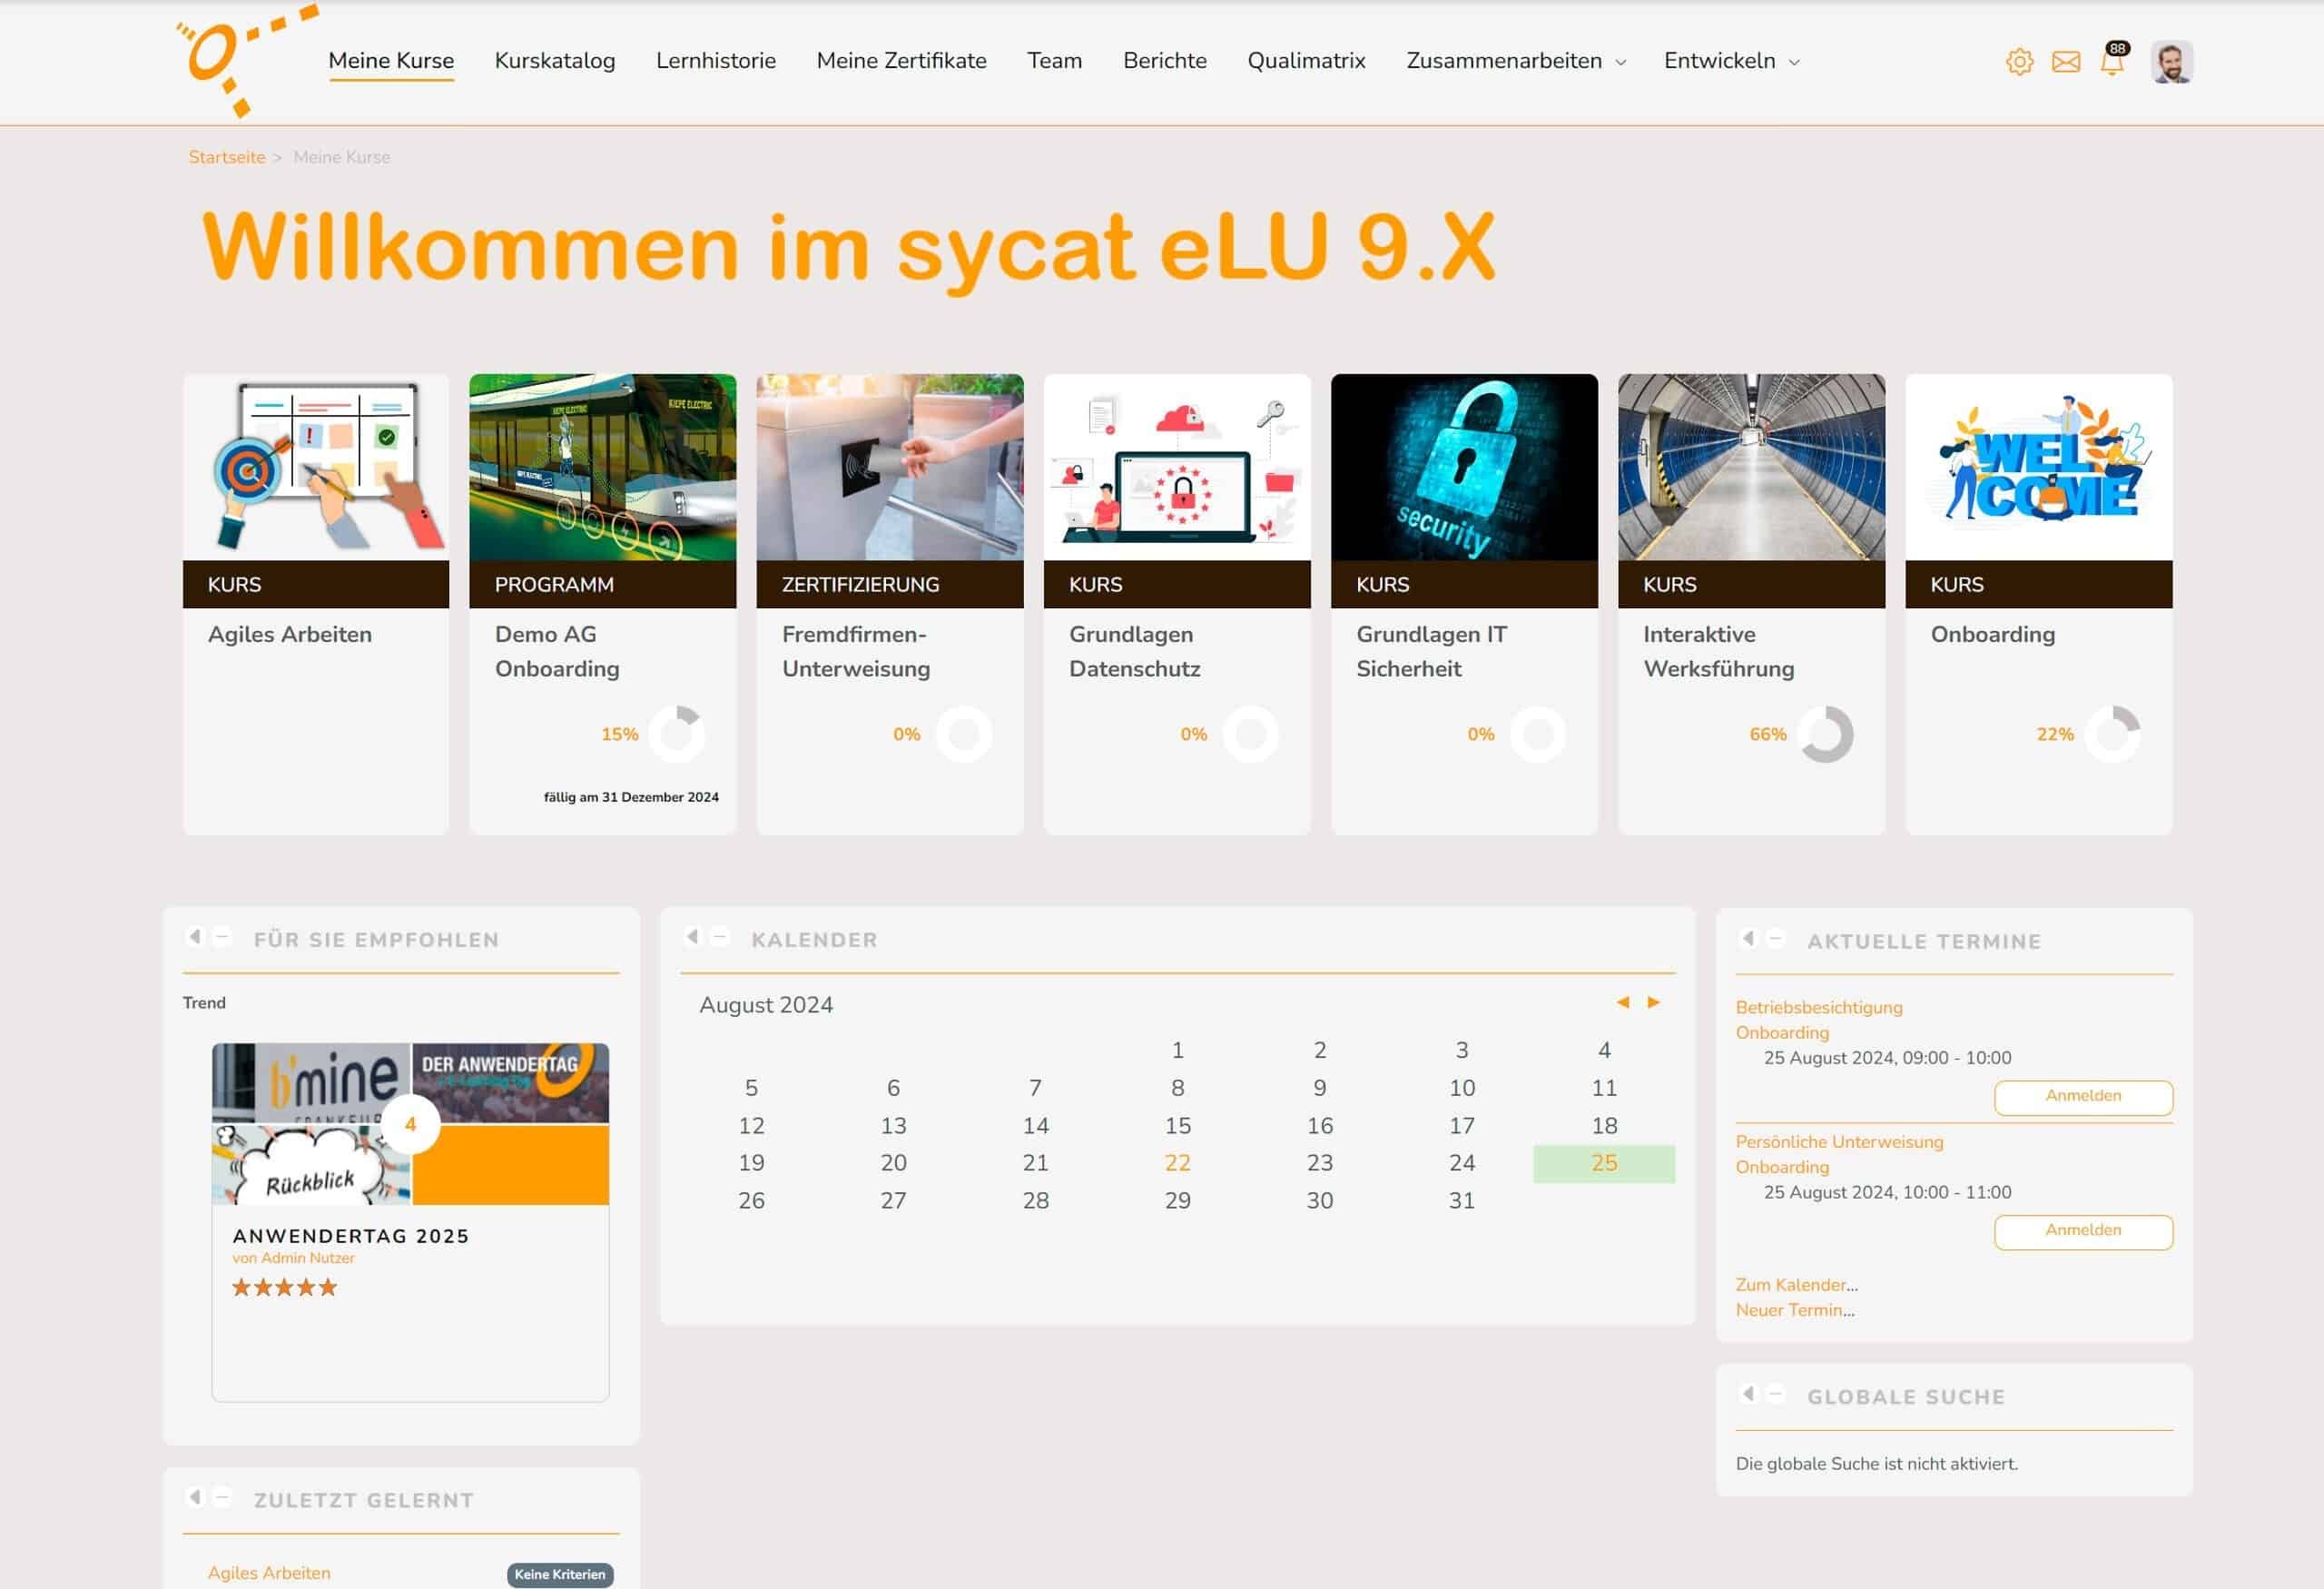Open the Qualimatrix menu item
Screen dimensions: 2324x1589
pos(1305,61)
